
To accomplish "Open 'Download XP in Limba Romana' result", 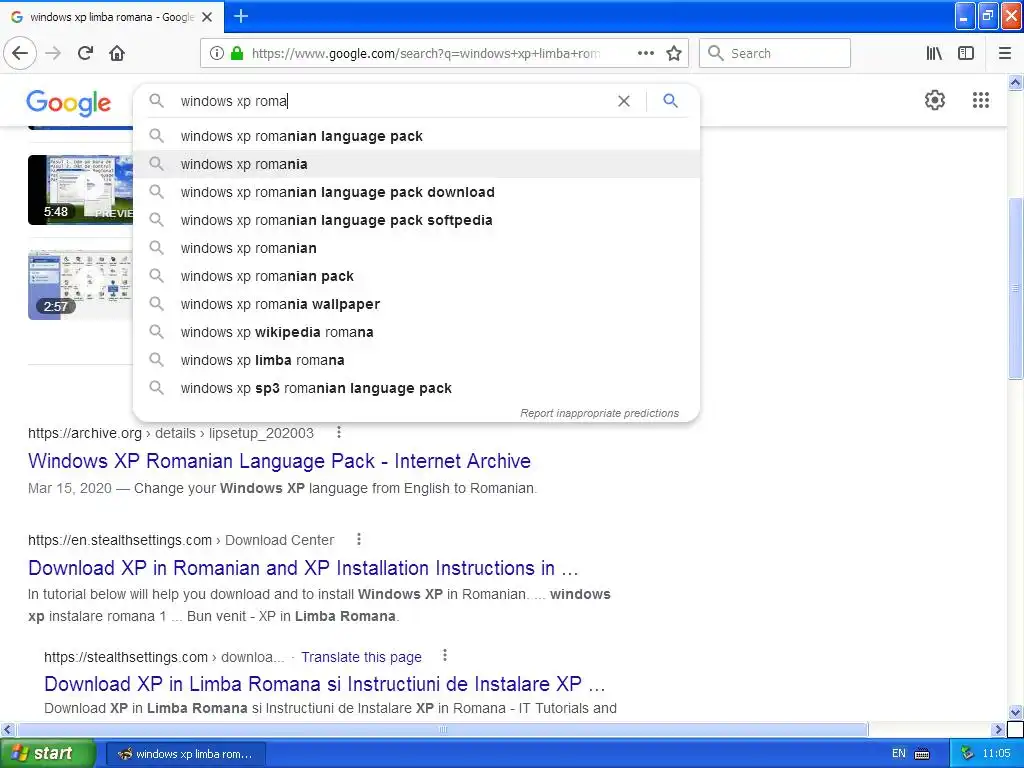I will (325, 684).
